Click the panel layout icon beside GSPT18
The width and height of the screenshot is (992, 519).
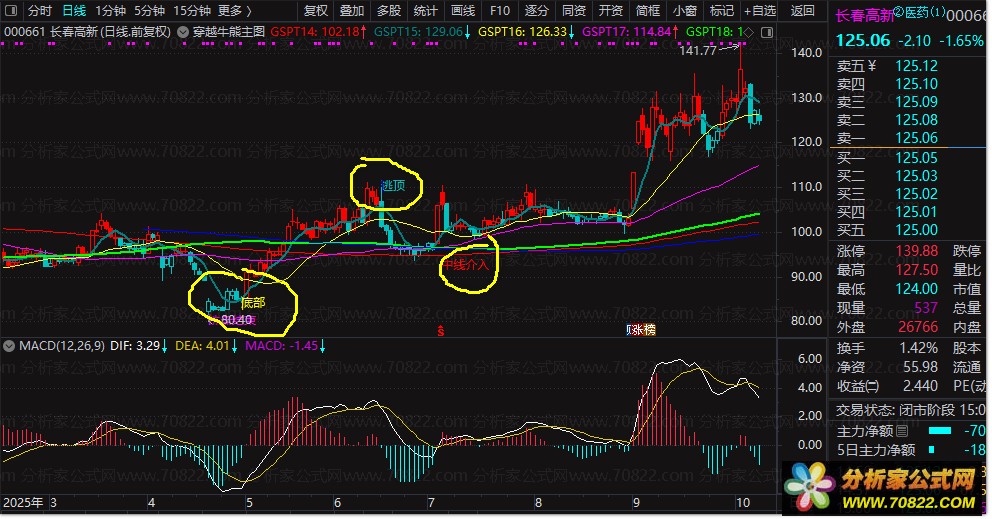tap(767, 32)
